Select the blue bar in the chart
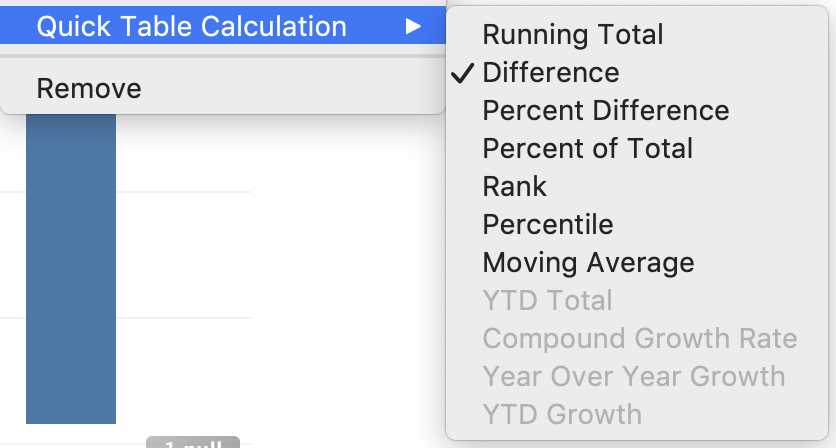 coord(70,270)
